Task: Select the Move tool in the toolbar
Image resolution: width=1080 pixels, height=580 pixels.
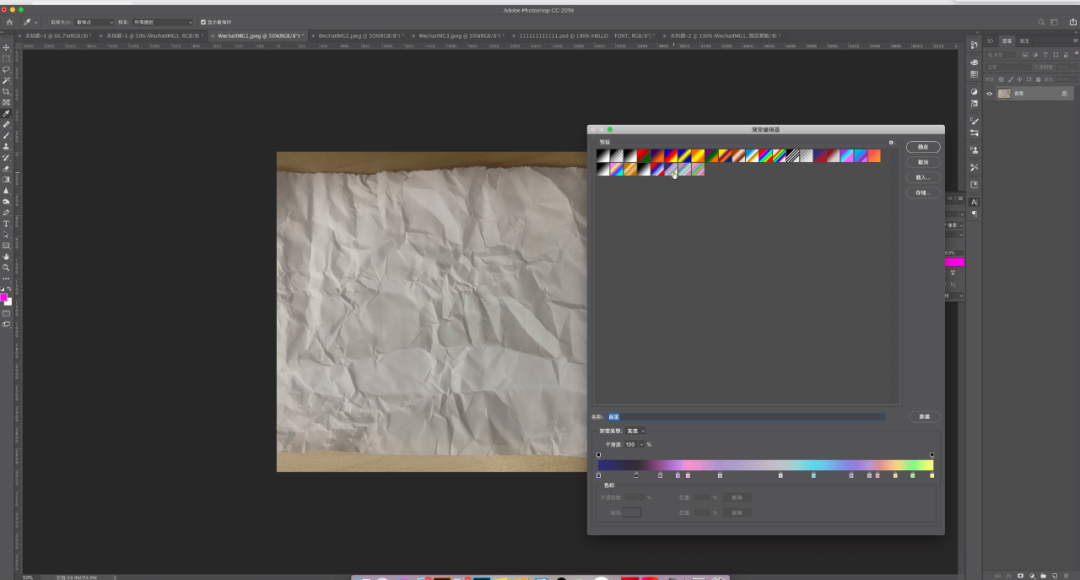Action: point(6,47)
